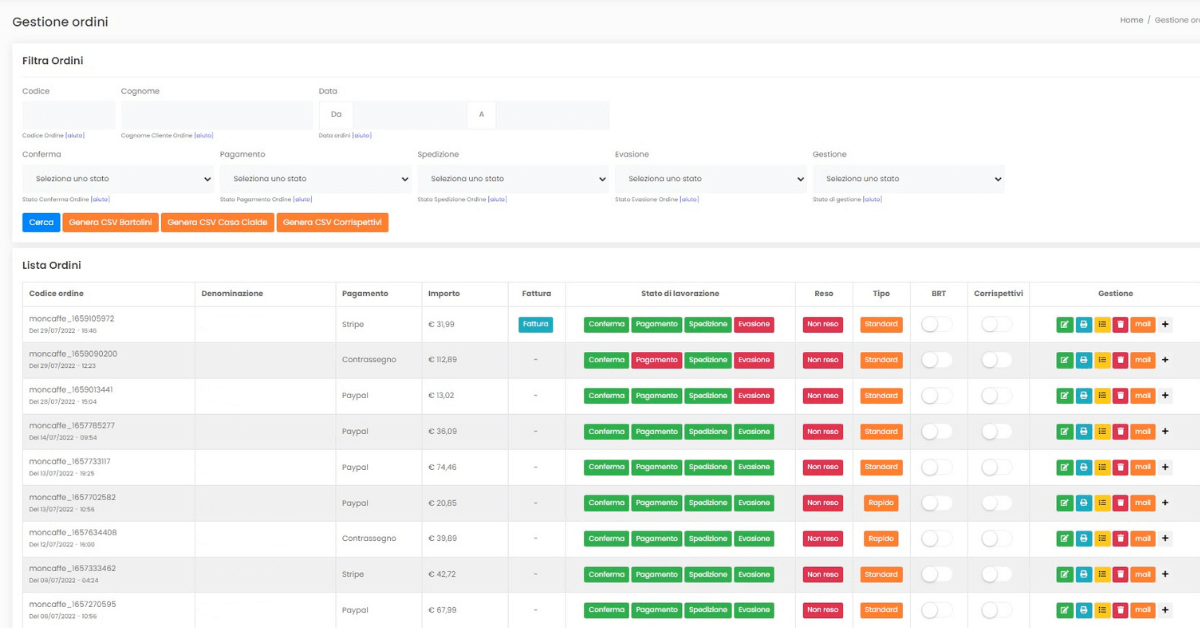Click red Pagamento status of order moncaffe_1659090200
Viewport: 1200px width, 628px height.
(x=656, y=360)
